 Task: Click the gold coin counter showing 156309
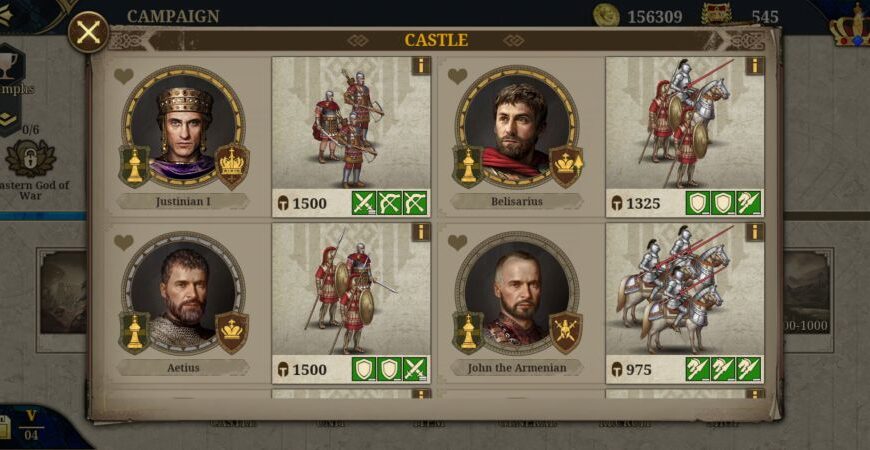point(638,16)
